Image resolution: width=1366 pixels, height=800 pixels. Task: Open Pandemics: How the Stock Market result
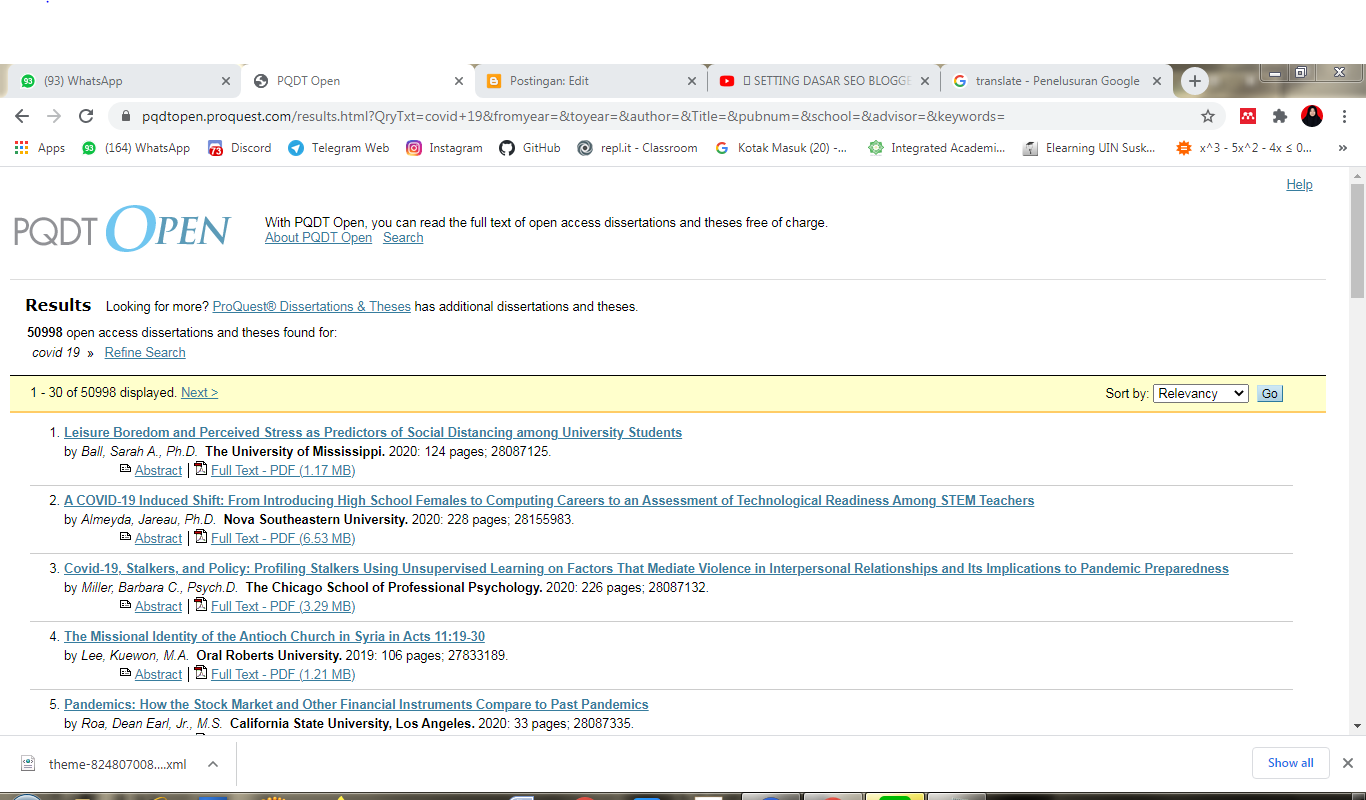pos(356,705)
